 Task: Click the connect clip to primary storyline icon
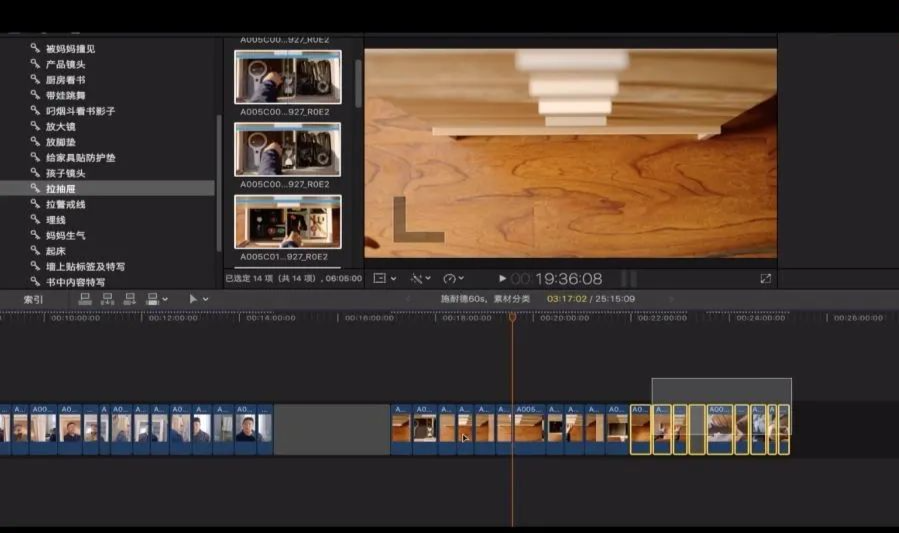pos(85,299)
